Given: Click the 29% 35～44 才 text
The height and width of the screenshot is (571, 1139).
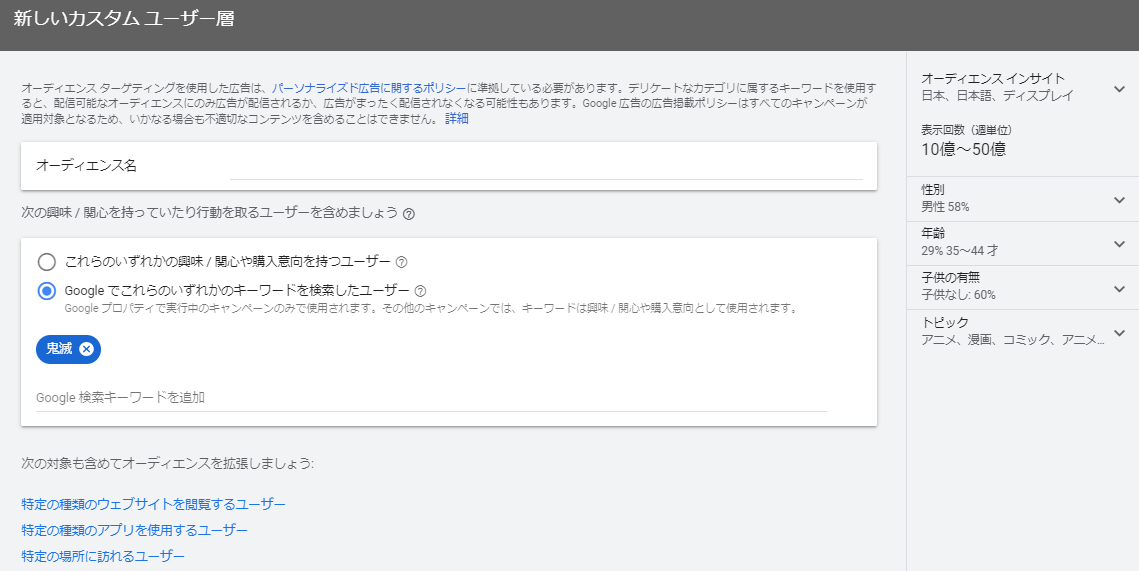Looking at the screenshot, I should (960, 251).
